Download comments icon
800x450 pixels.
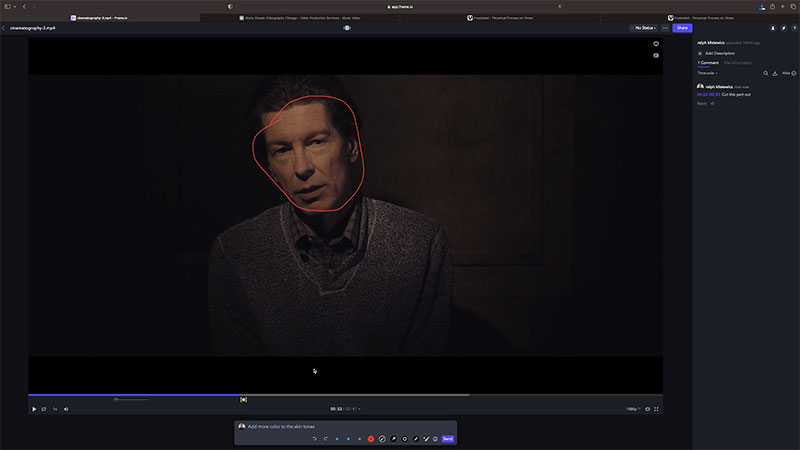775,73
